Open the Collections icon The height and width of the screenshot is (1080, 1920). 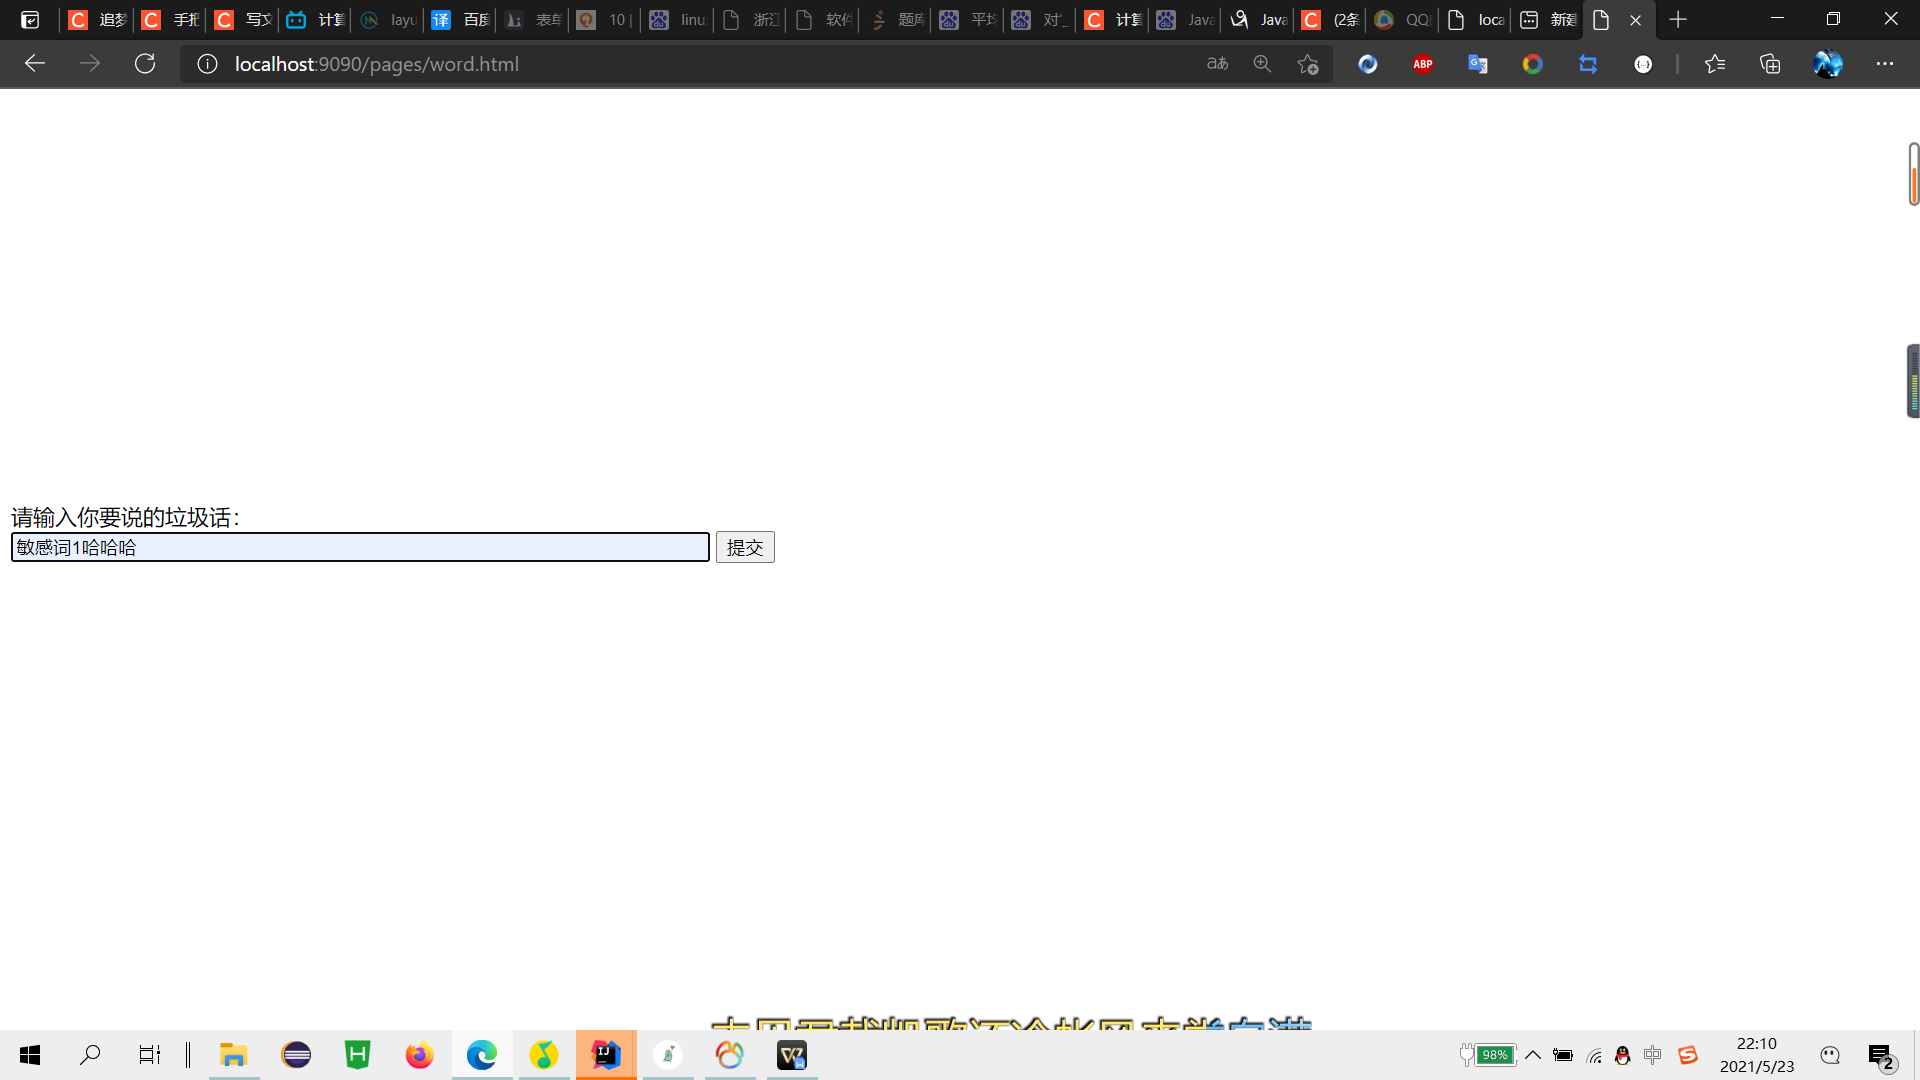(1770, 64)
